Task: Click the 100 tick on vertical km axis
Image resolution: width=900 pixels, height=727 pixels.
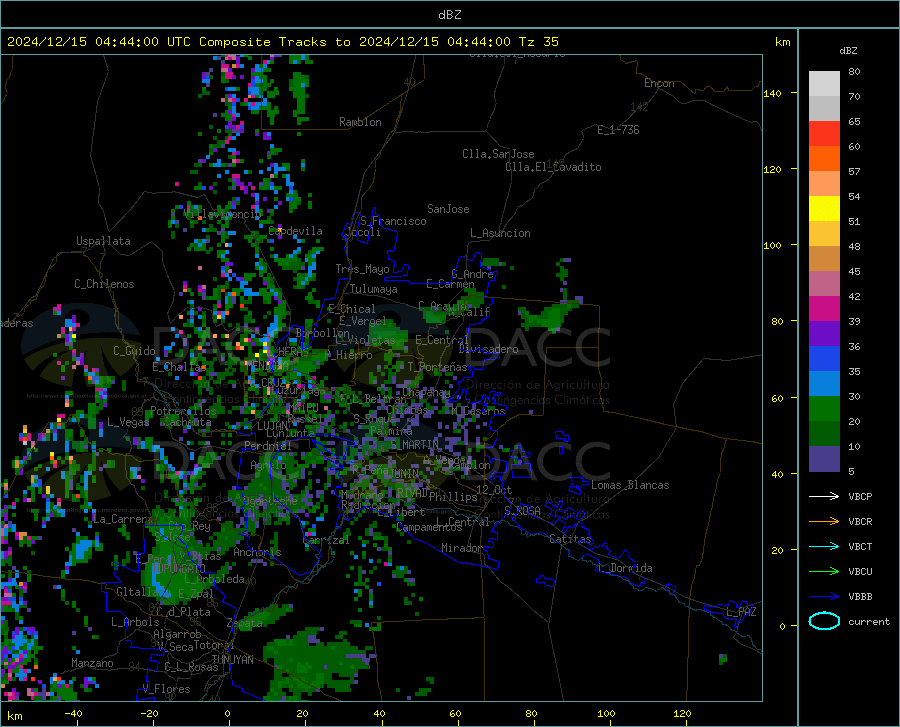Action: pos(773,245)
